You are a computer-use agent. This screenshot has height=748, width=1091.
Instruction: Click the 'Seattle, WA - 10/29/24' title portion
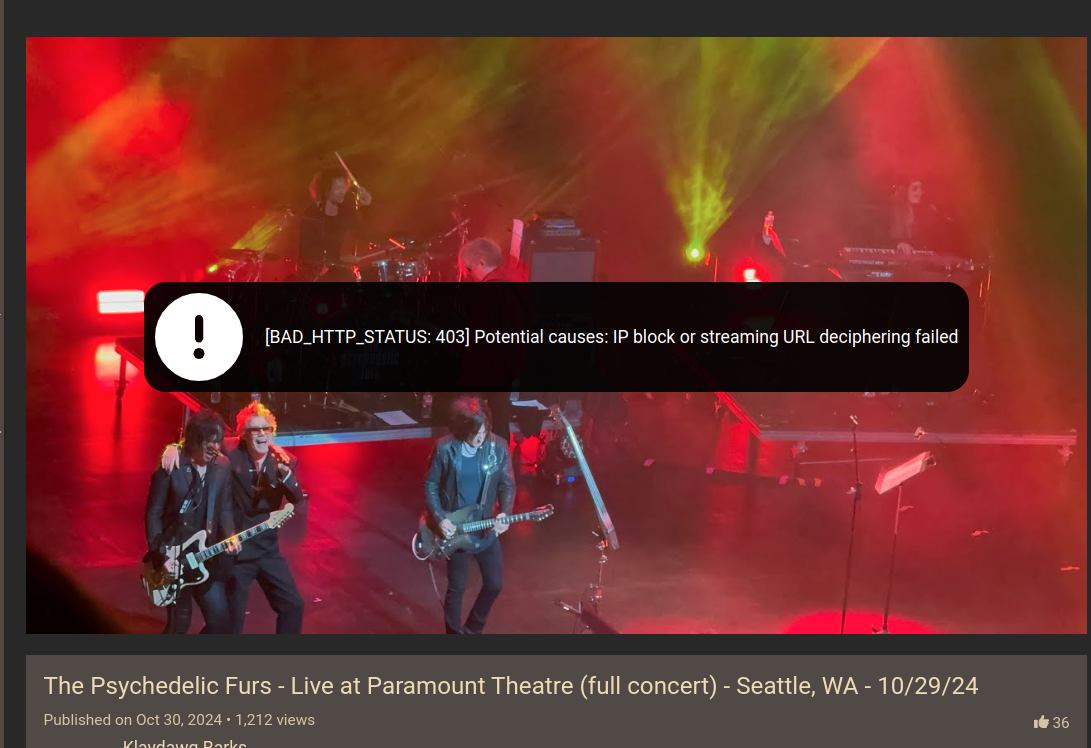pyautogui.click(x=857, y=686)
